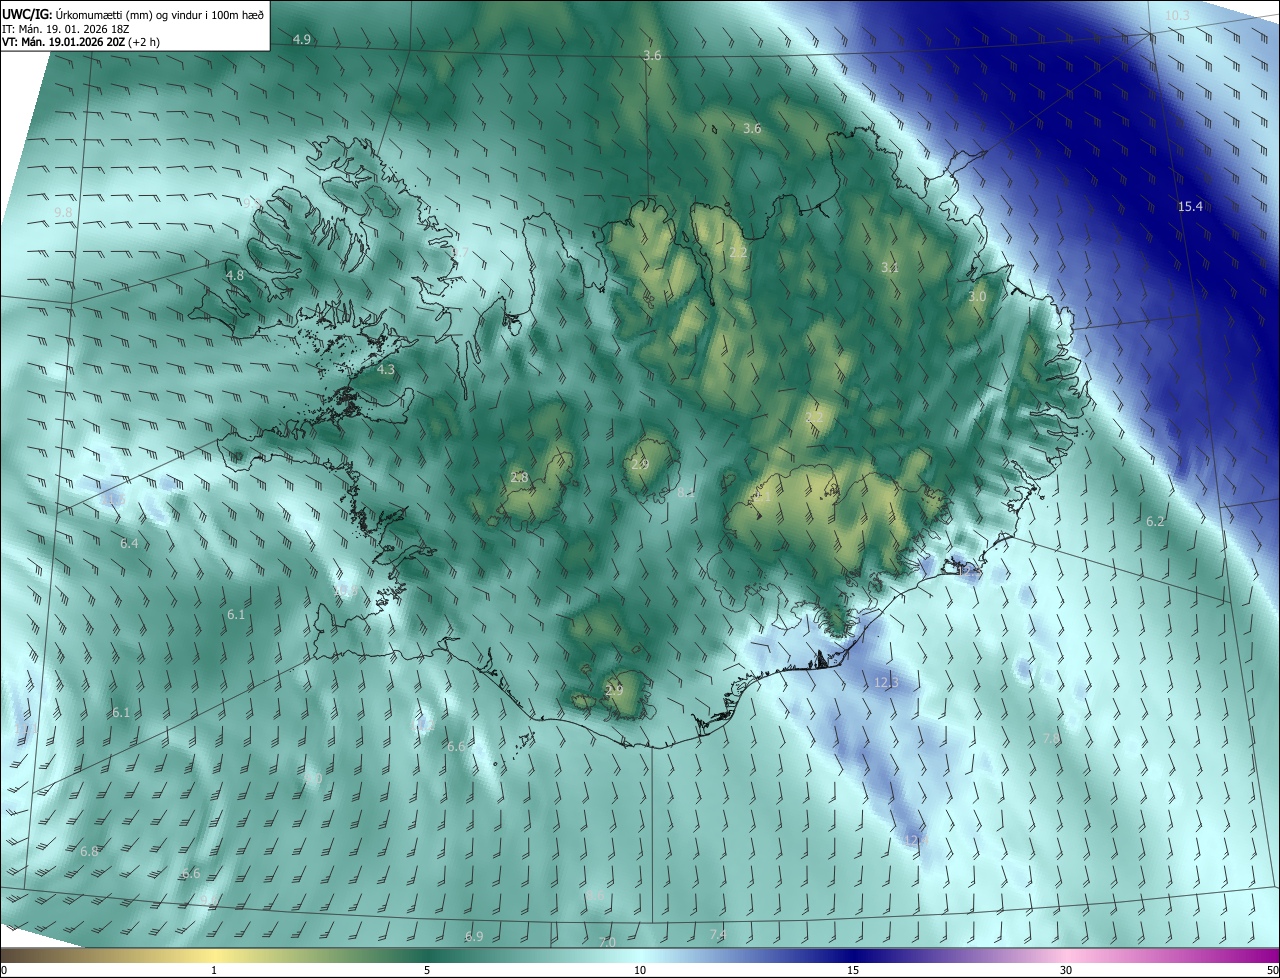Click the color scale tick labeled 15
Image resolution: width=1280 pixels, height=978 pixels.
853,970
